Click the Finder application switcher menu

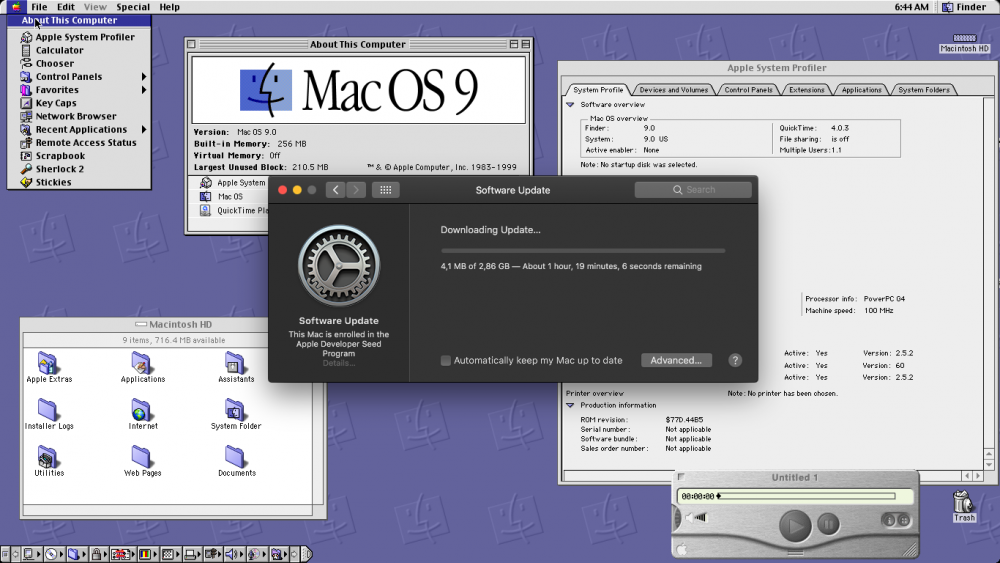[x=964, y=7]
